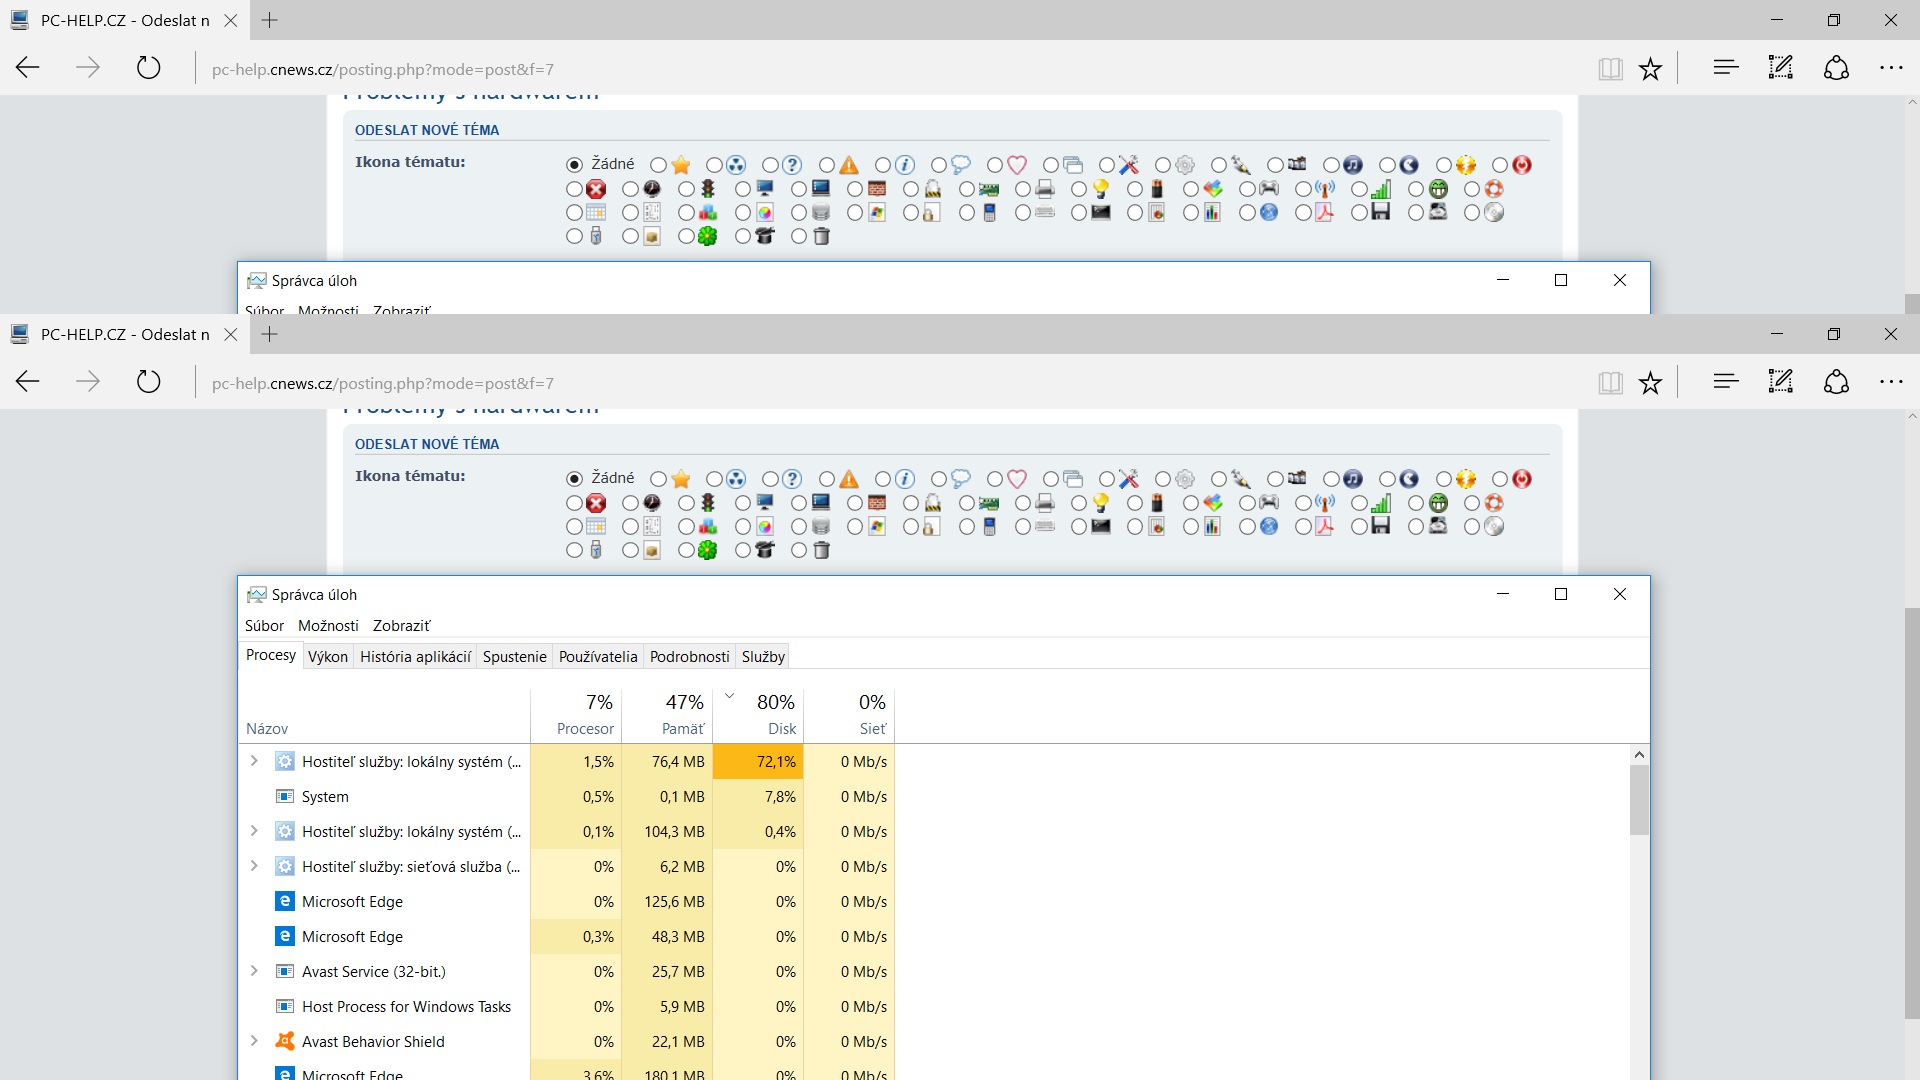Expand Hostiteľ služby: sieťová služba process

[x=254, y=866]
